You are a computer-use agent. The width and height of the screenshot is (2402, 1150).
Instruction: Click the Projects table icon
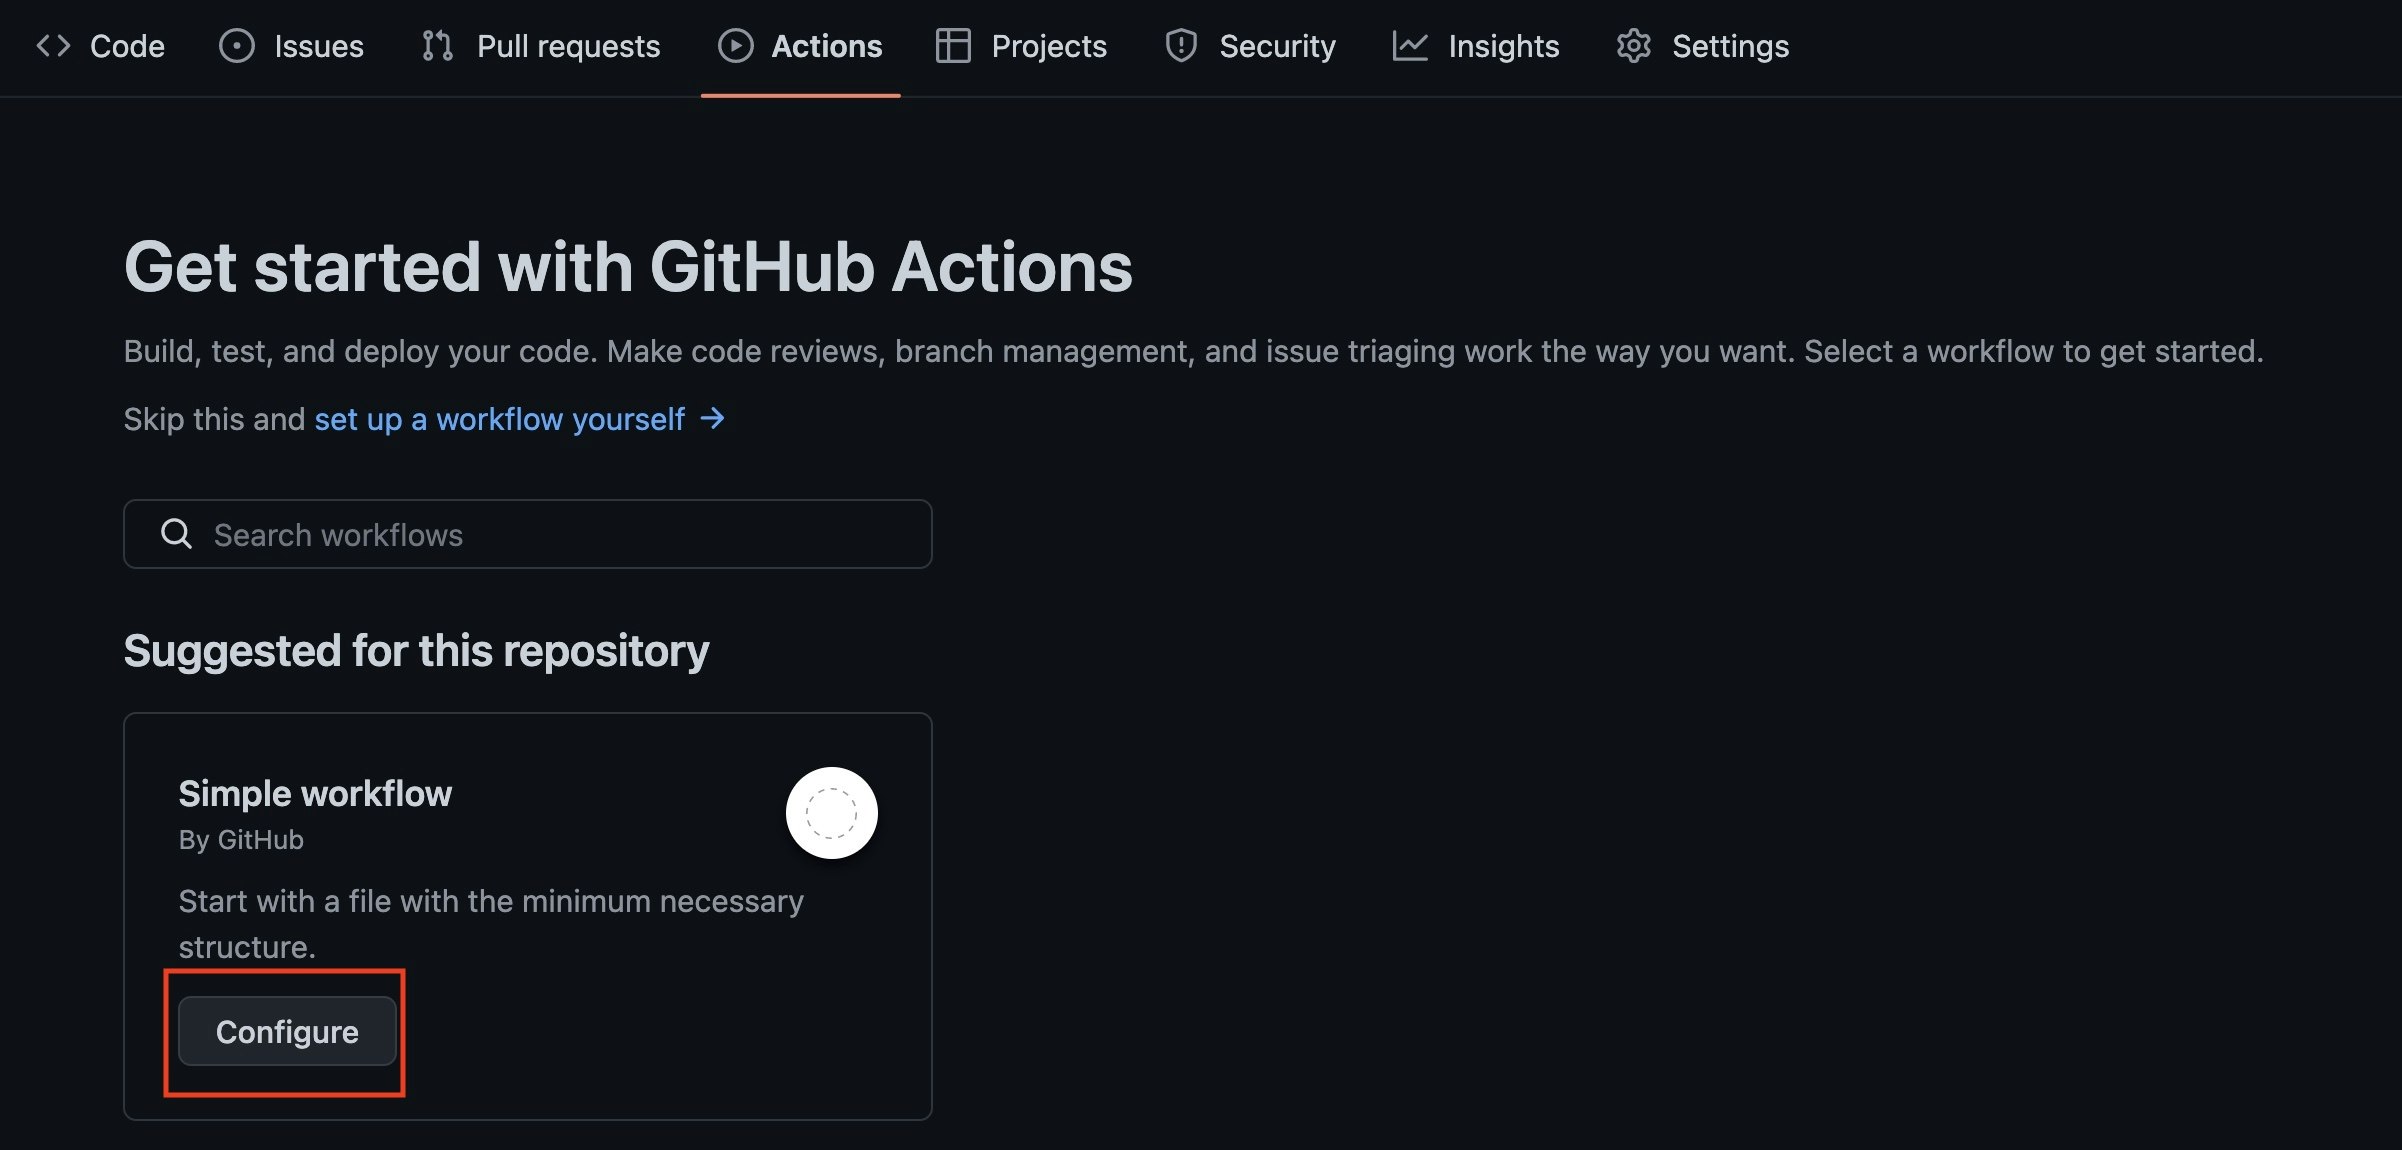coord(953,46)
